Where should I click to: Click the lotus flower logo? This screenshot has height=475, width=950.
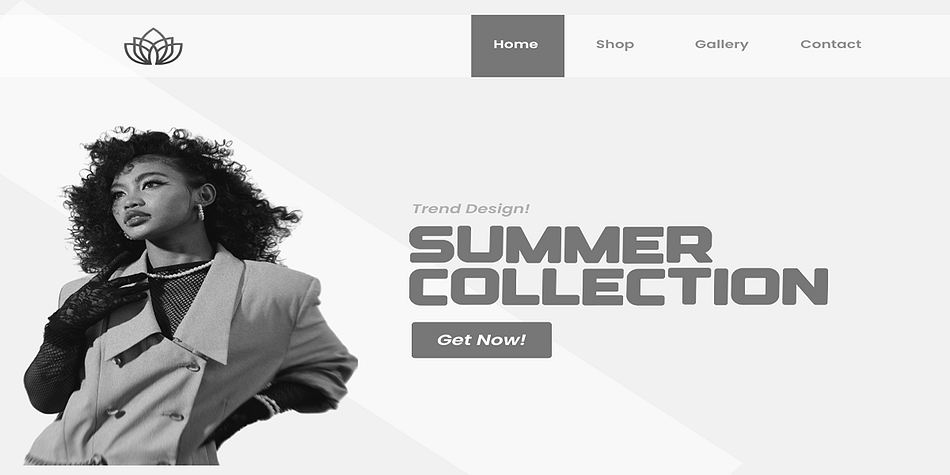(x=153, y=47)
